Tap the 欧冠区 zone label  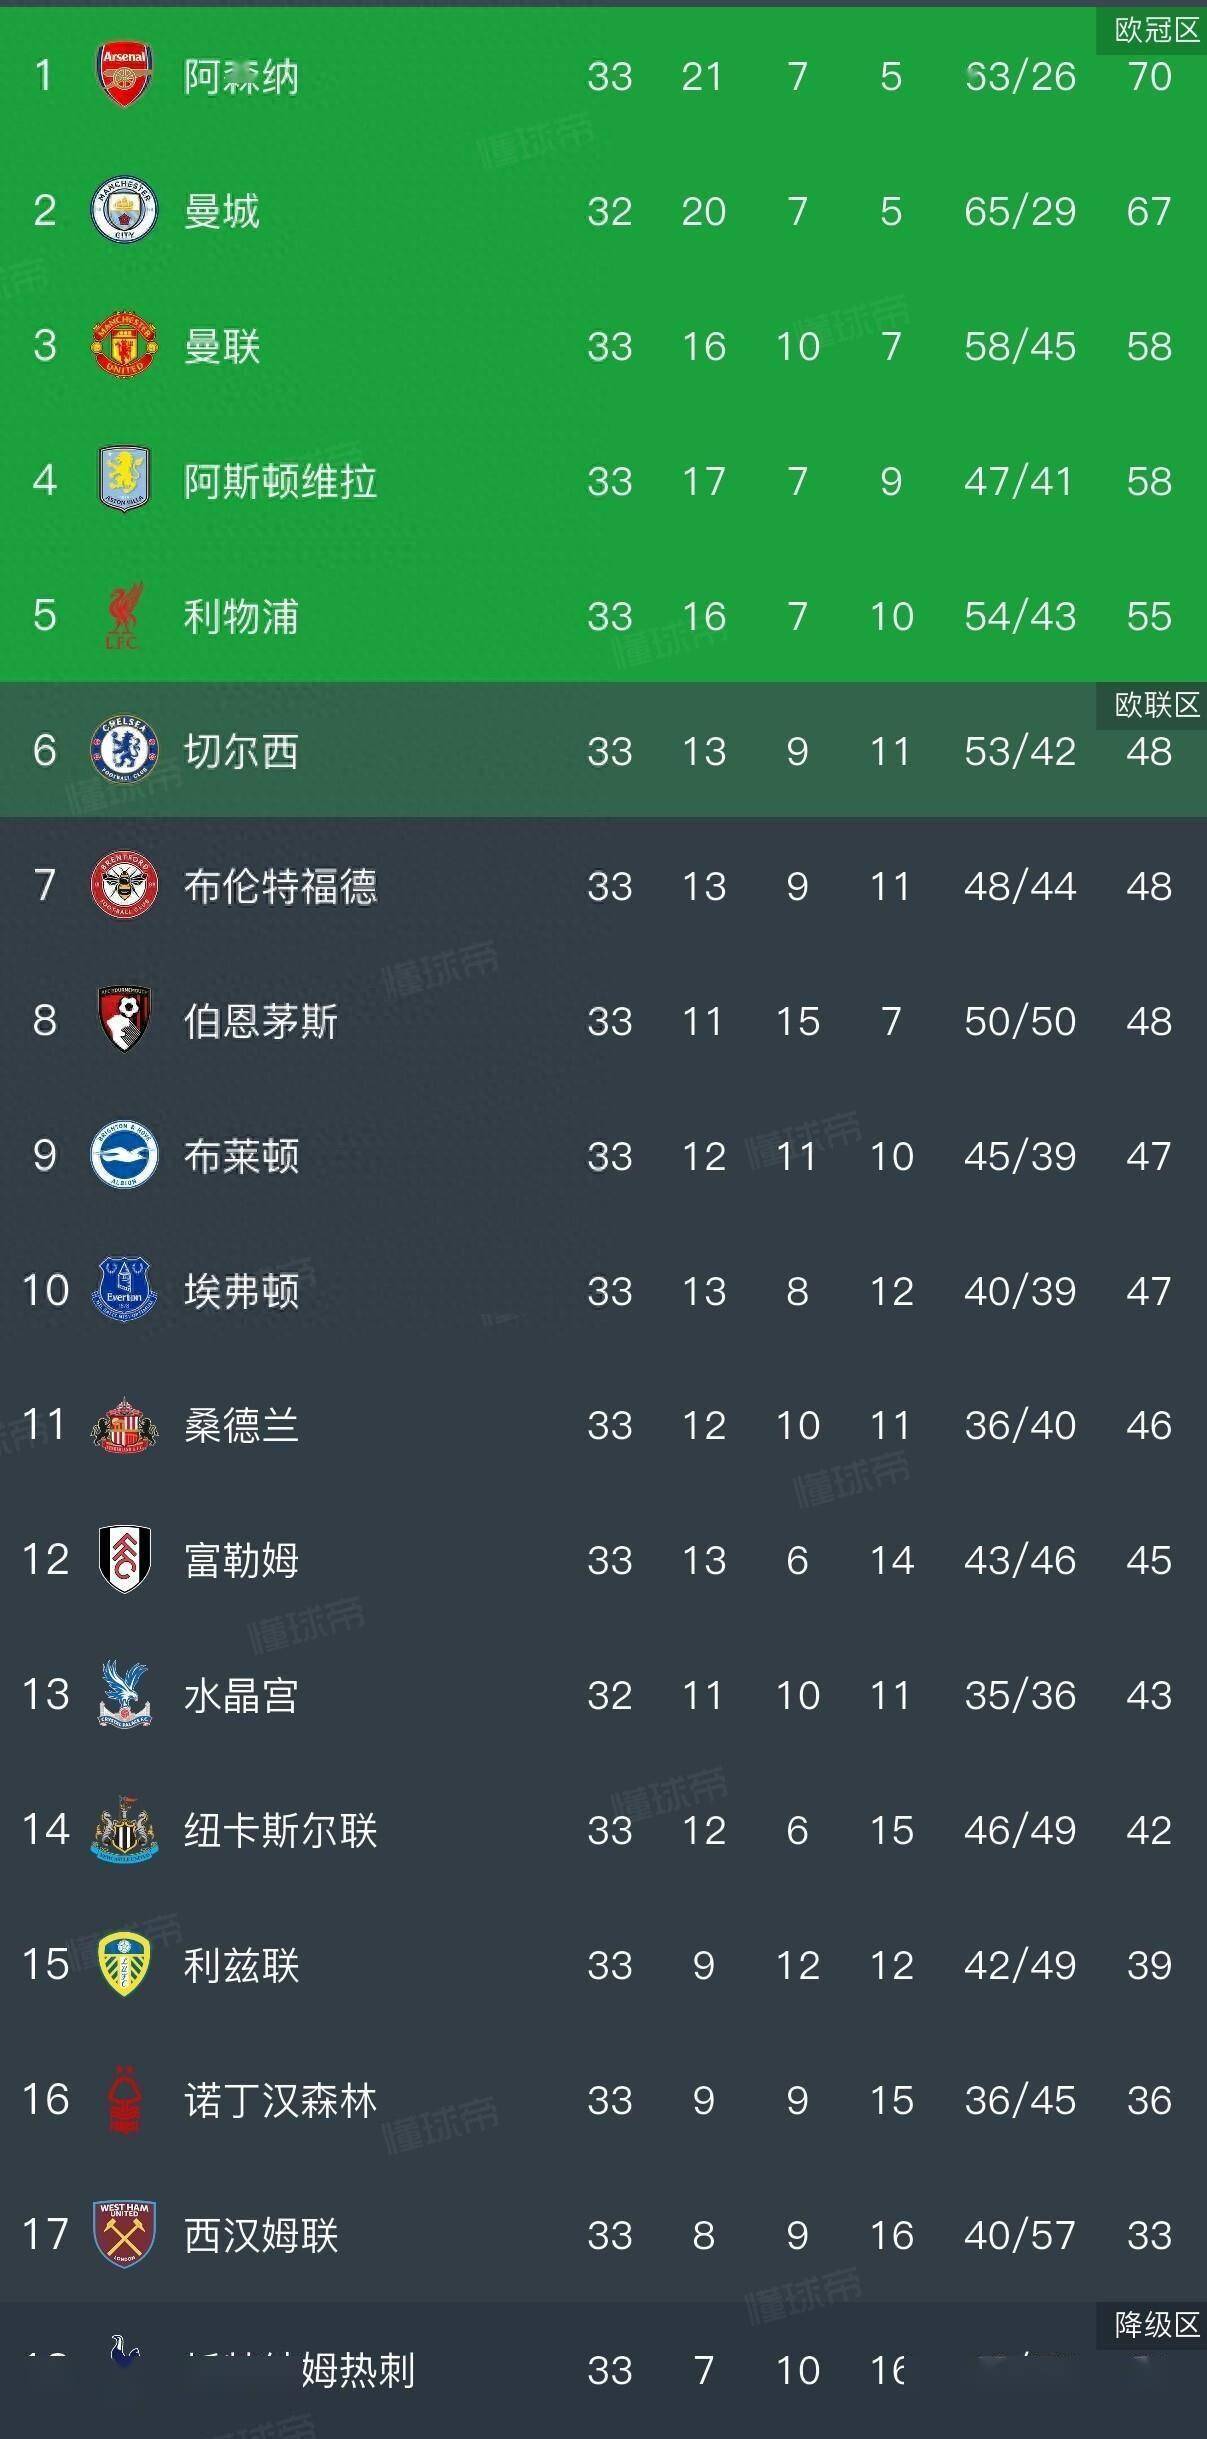[x=1156, y=31]
